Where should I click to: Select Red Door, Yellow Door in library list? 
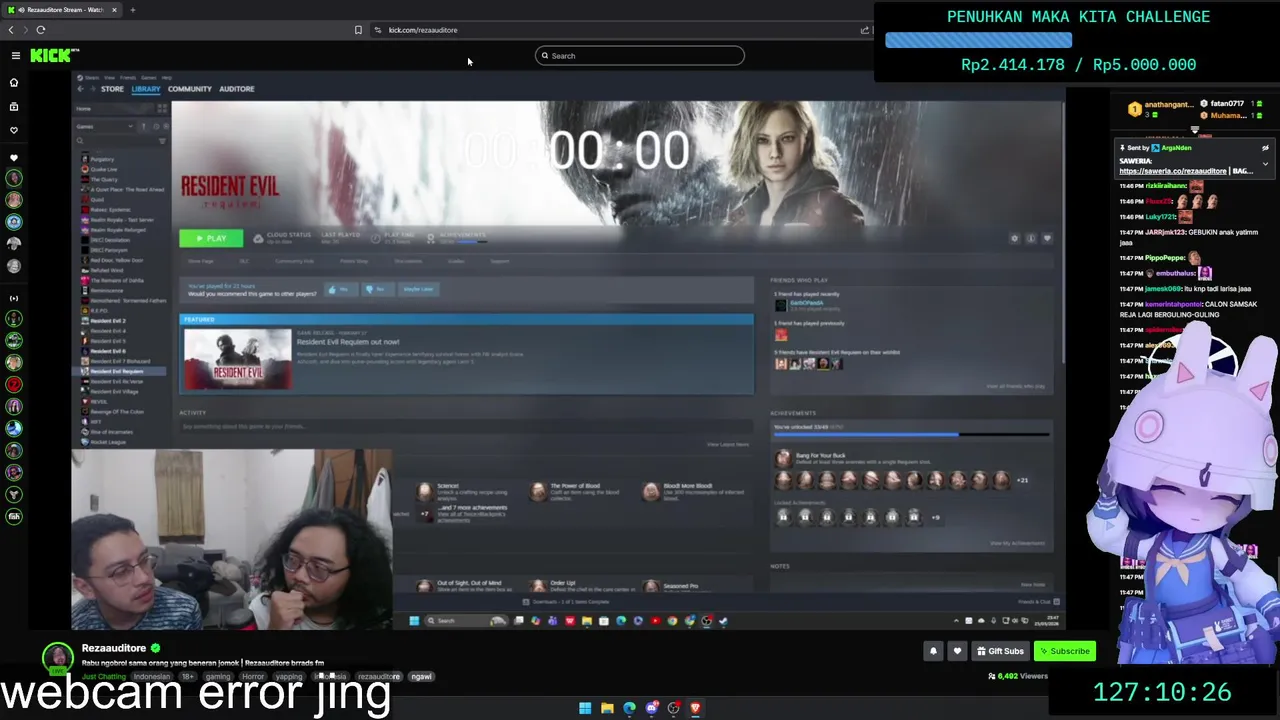(110, 260)
